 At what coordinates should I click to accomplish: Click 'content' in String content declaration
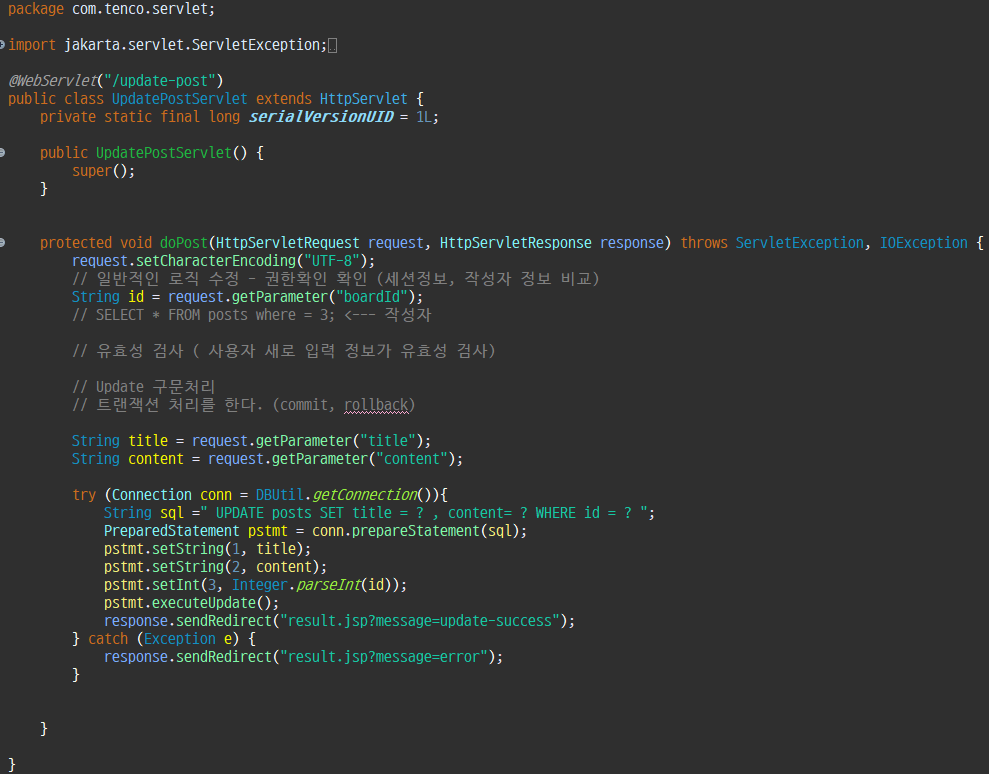point(156,459)
